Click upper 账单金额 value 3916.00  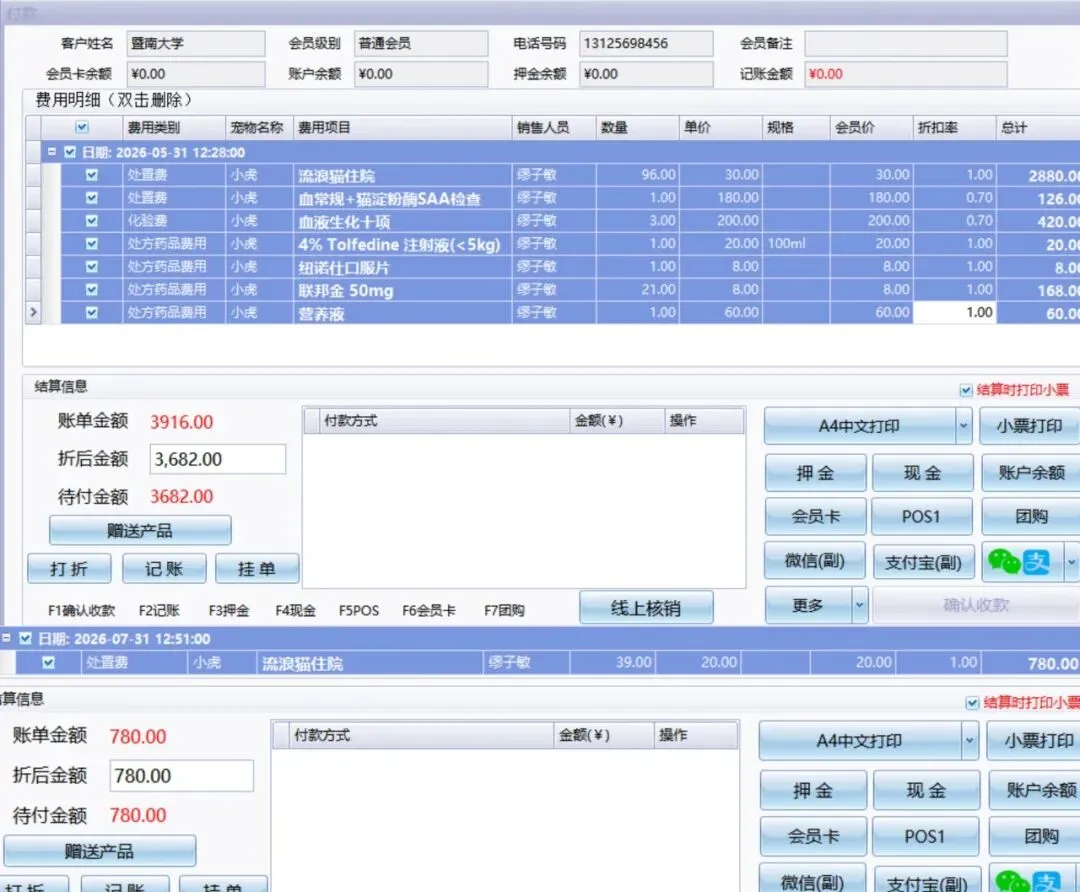tap(182, 422)
